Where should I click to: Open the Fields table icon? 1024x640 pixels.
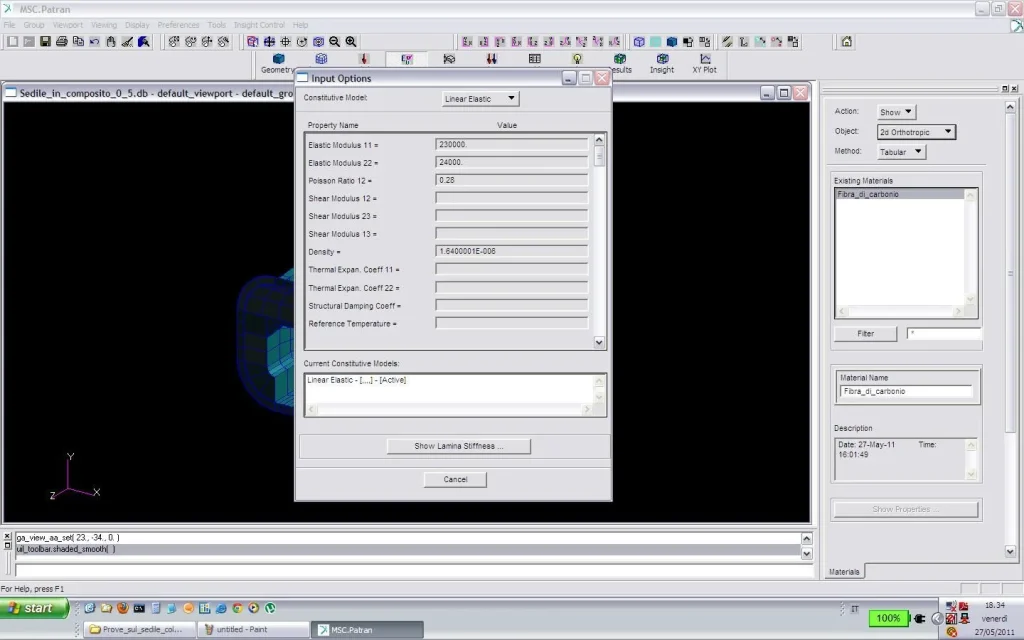tap(535, 59)
